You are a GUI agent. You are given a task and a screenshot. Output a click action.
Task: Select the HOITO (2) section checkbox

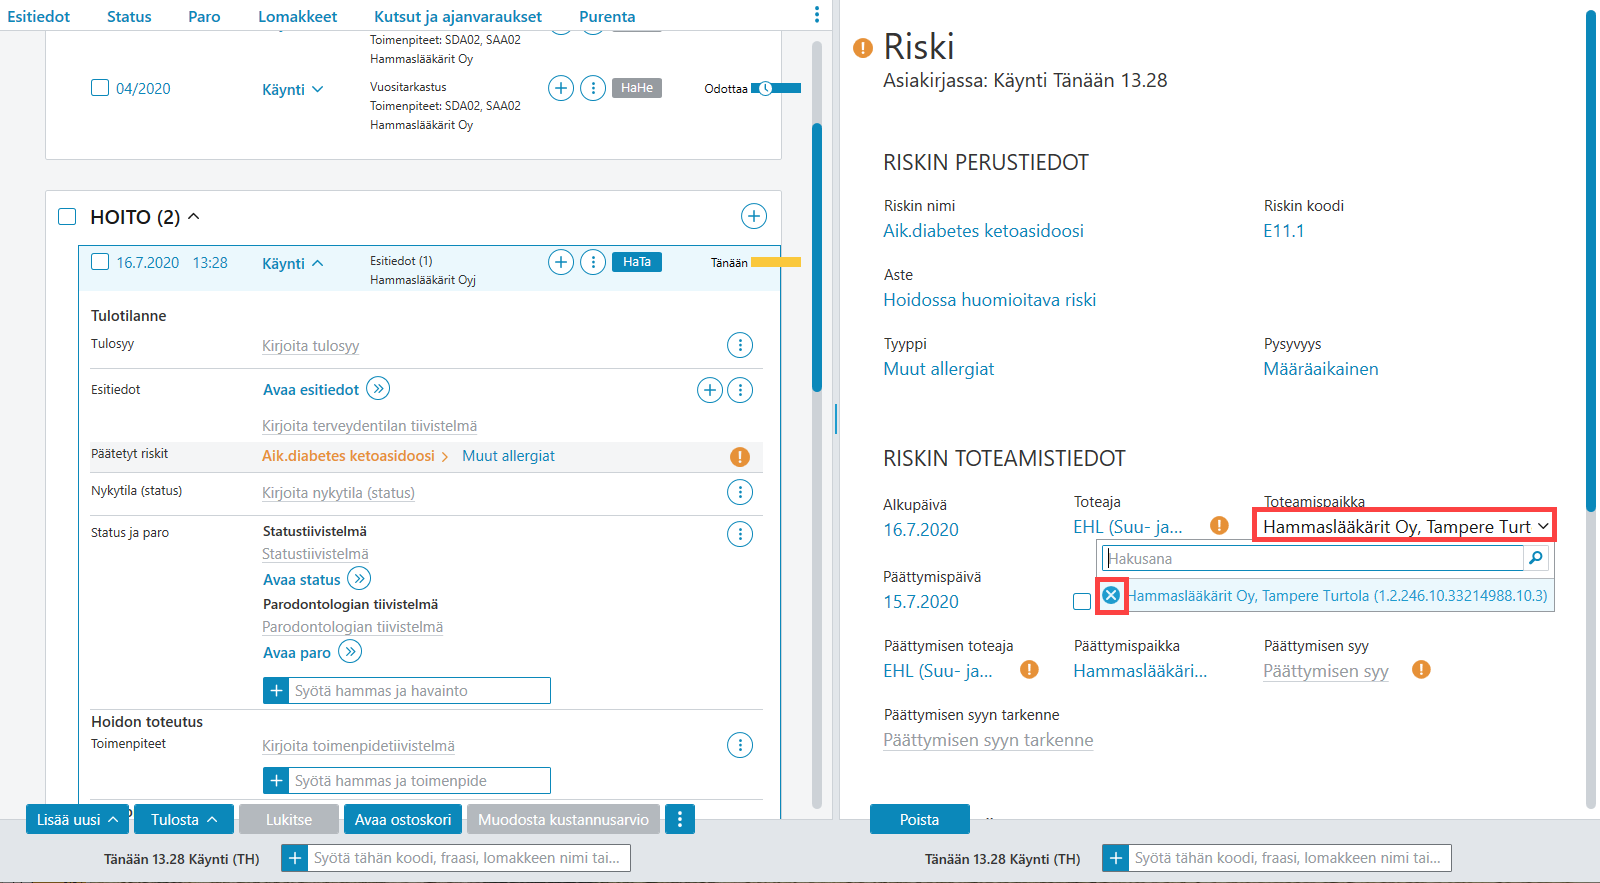pyautogui.click(x=67, y=217)
